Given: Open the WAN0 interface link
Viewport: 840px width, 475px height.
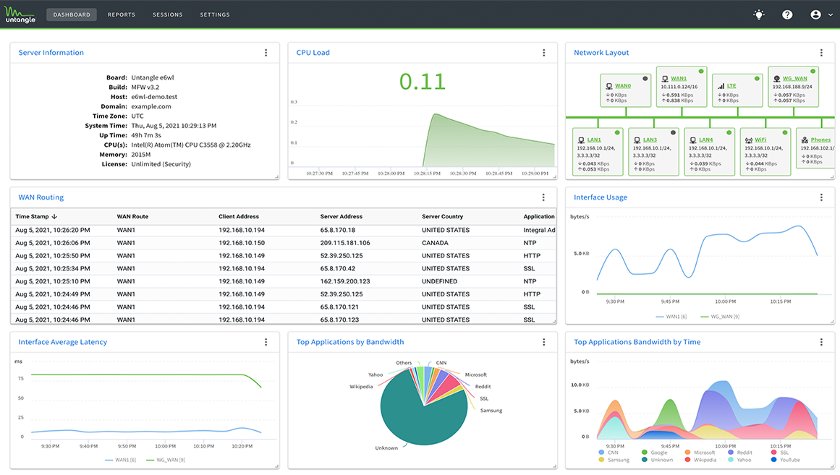Looking at the screenshot, I should tap(623, 86).
